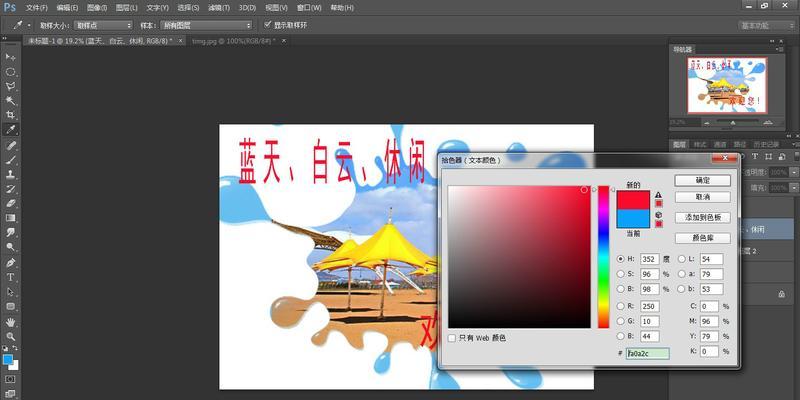This screenshot has width=800, height=400.
Task: Click the 取消 button in color picker
Action: point(703,197)
